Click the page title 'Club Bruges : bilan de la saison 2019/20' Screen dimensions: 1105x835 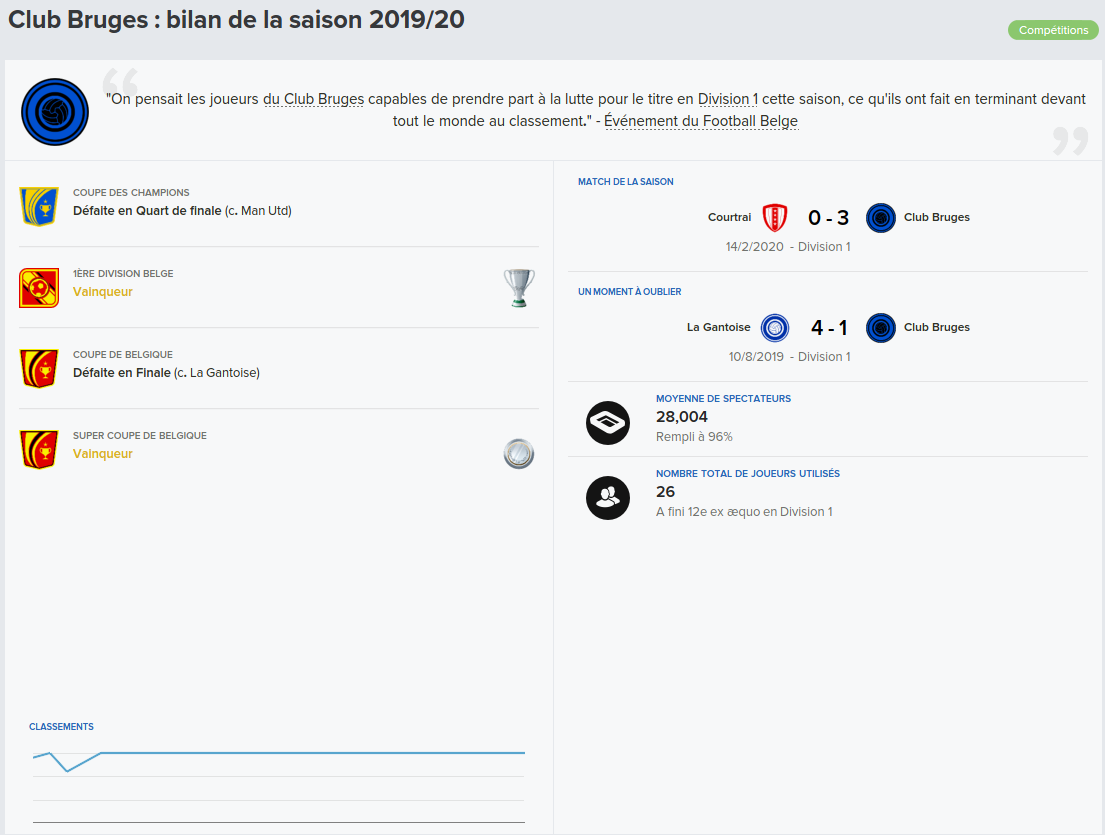(236, 20)
